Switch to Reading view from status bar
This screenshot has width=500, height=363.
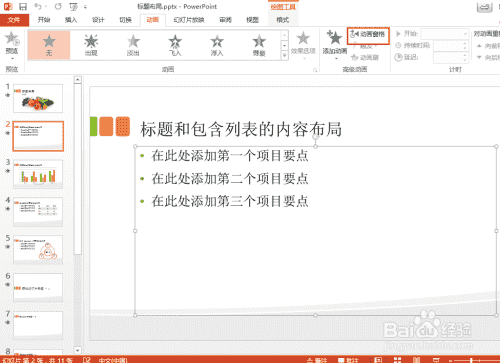coord(417,360)
